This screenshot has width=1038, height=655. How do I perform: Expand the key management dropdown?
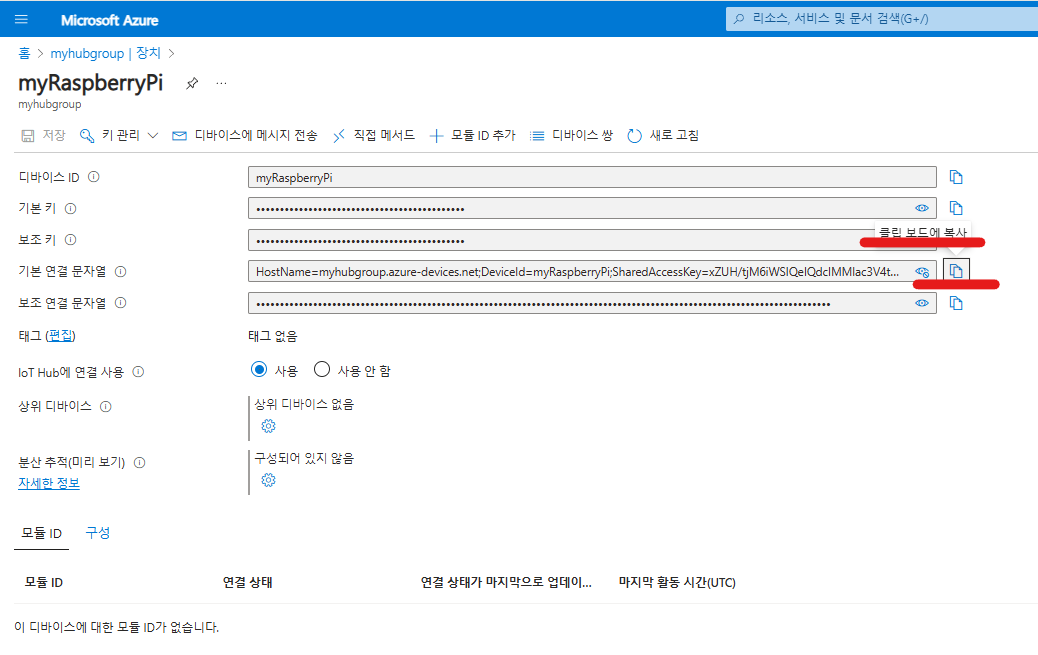[x=119, y=136]
